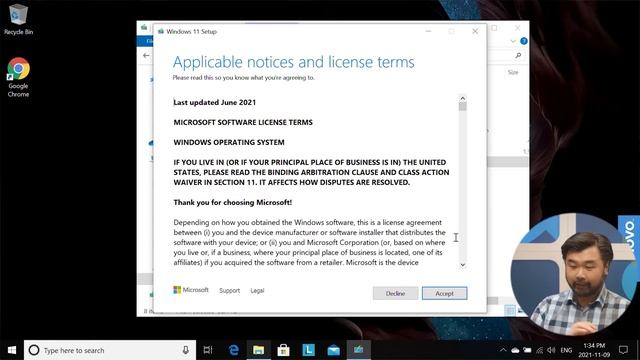640x360 pixels.
Task: Open the Support link
Action: pyautogui.click(x=229, y=291)
